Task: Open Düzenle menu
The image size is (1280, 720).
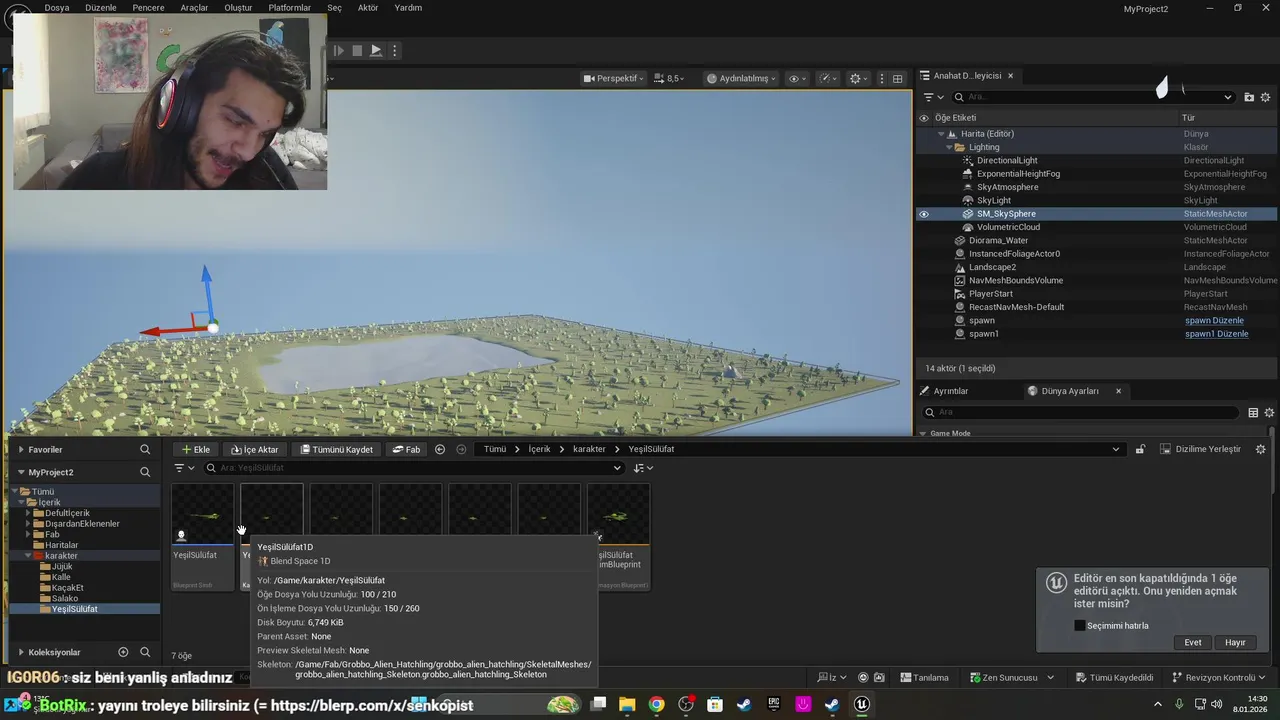Action: [101, 8]
